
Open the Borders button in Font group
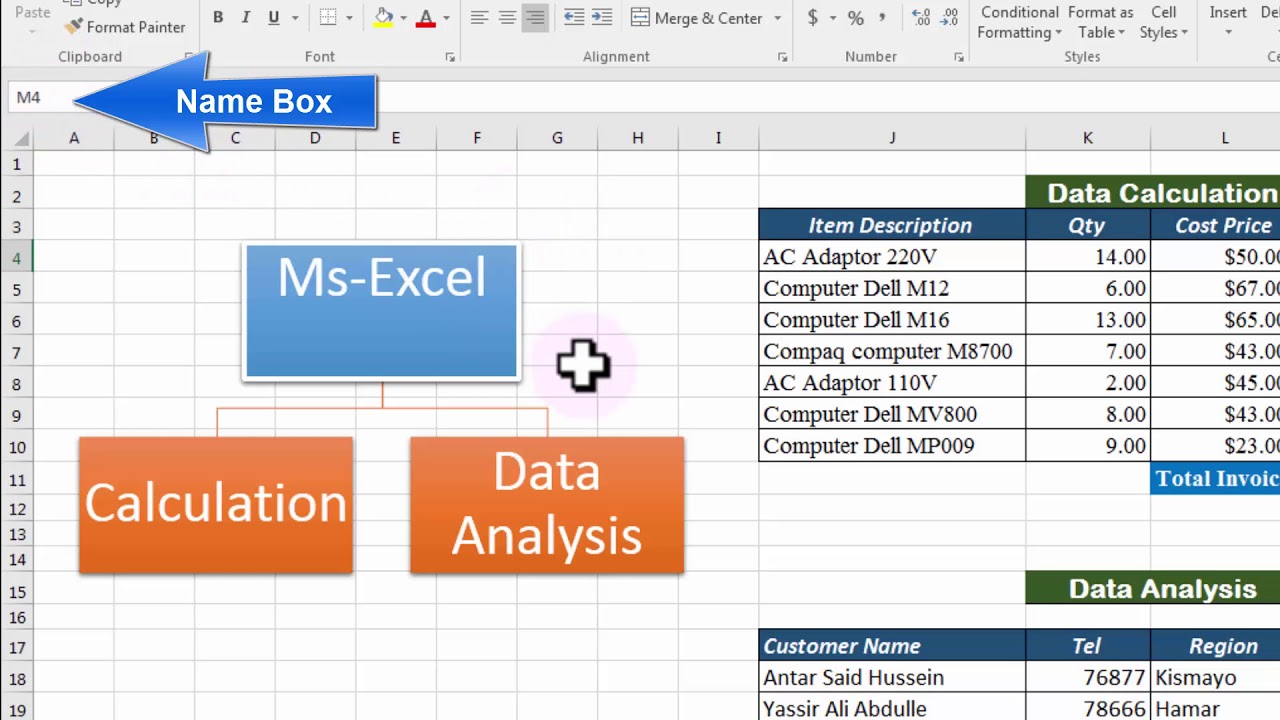point(328,18)
